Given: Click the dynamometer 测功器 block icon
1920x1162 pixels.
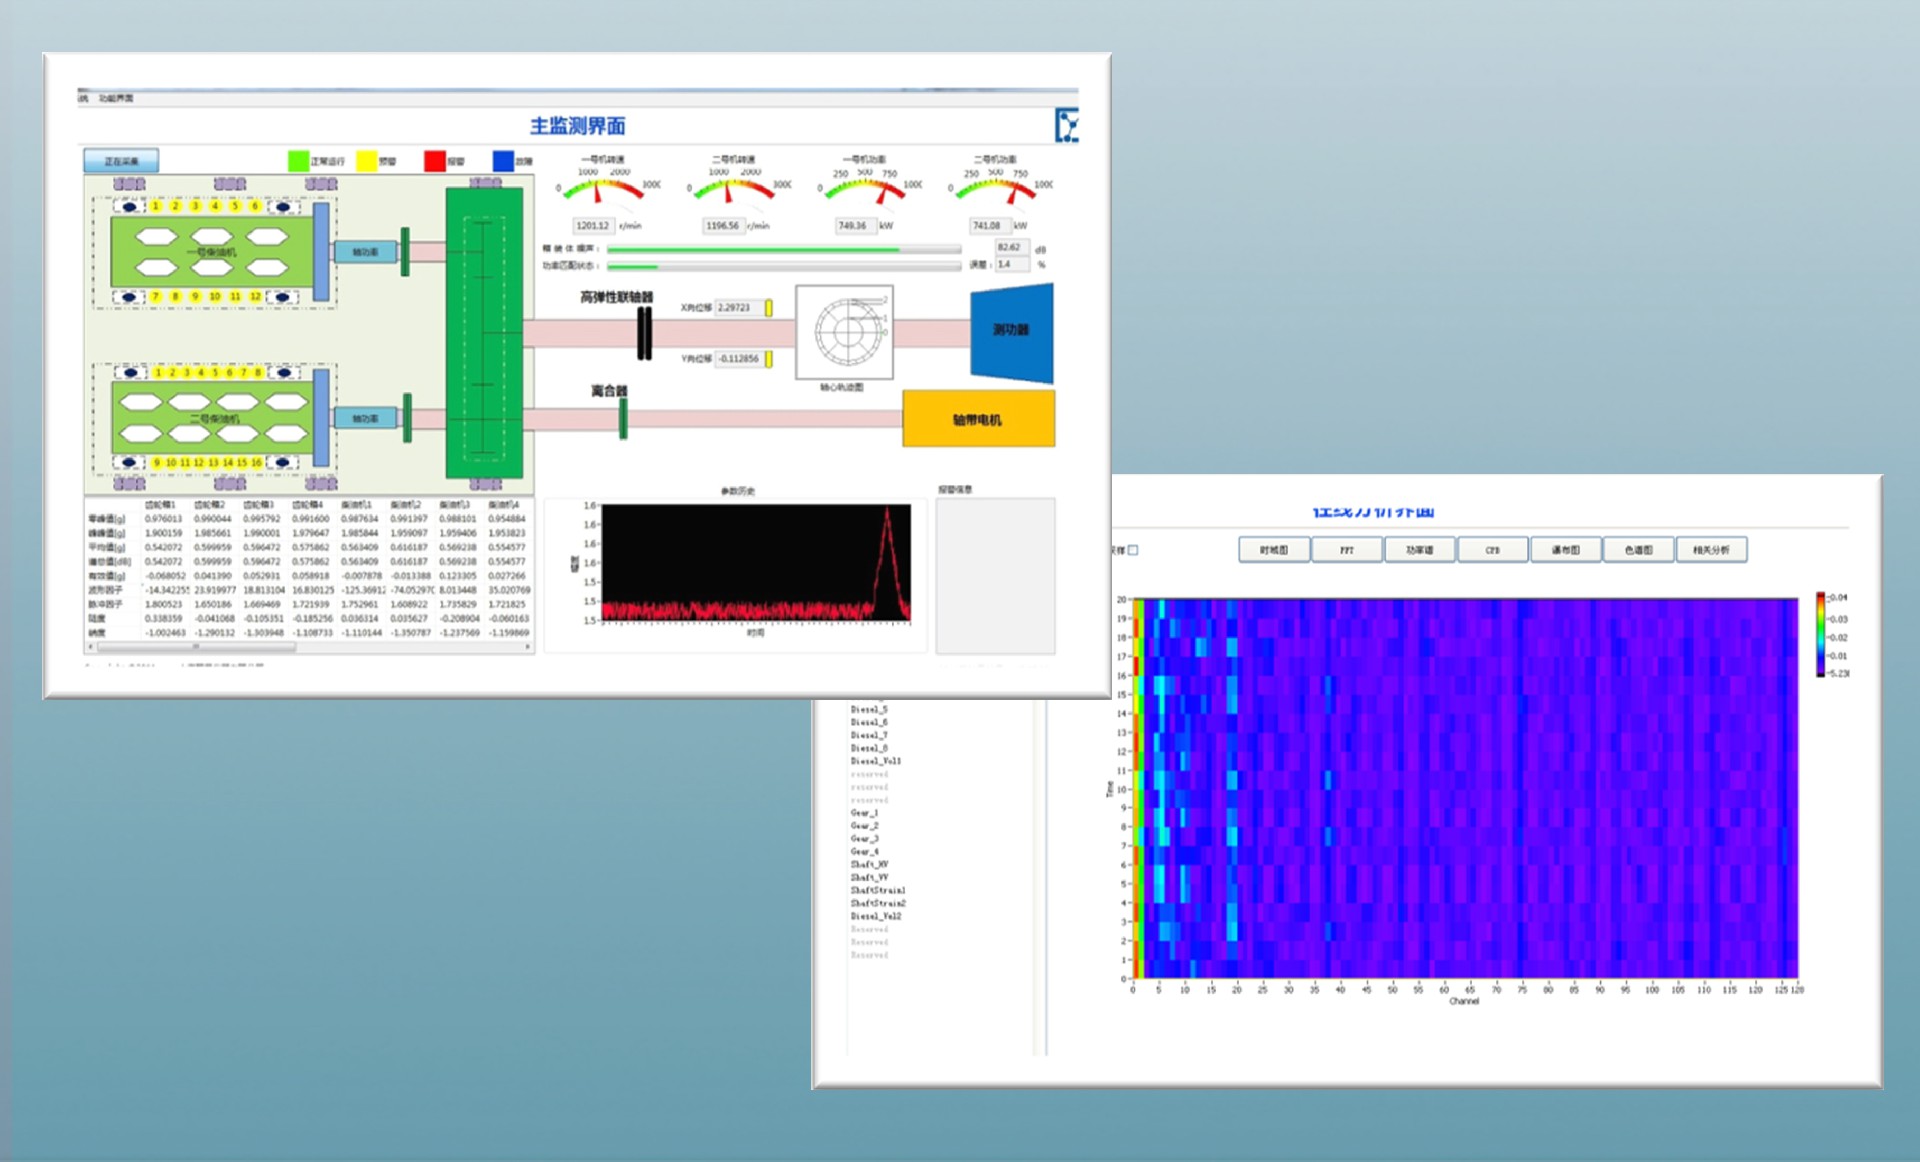Looking at the screenshot, I should pyautogui.click(x=1011, y=331).
